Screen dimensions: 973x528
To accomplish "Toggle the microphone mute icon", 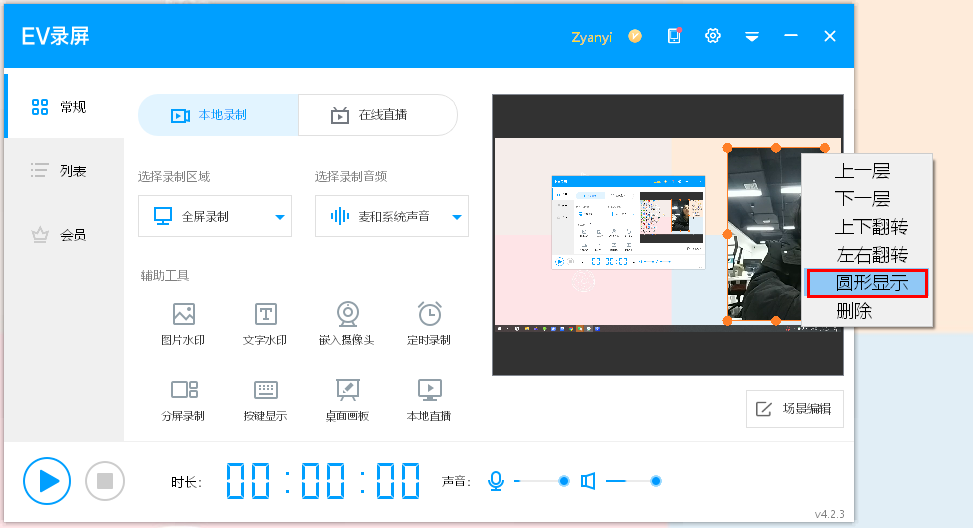I will coord(495,482).
